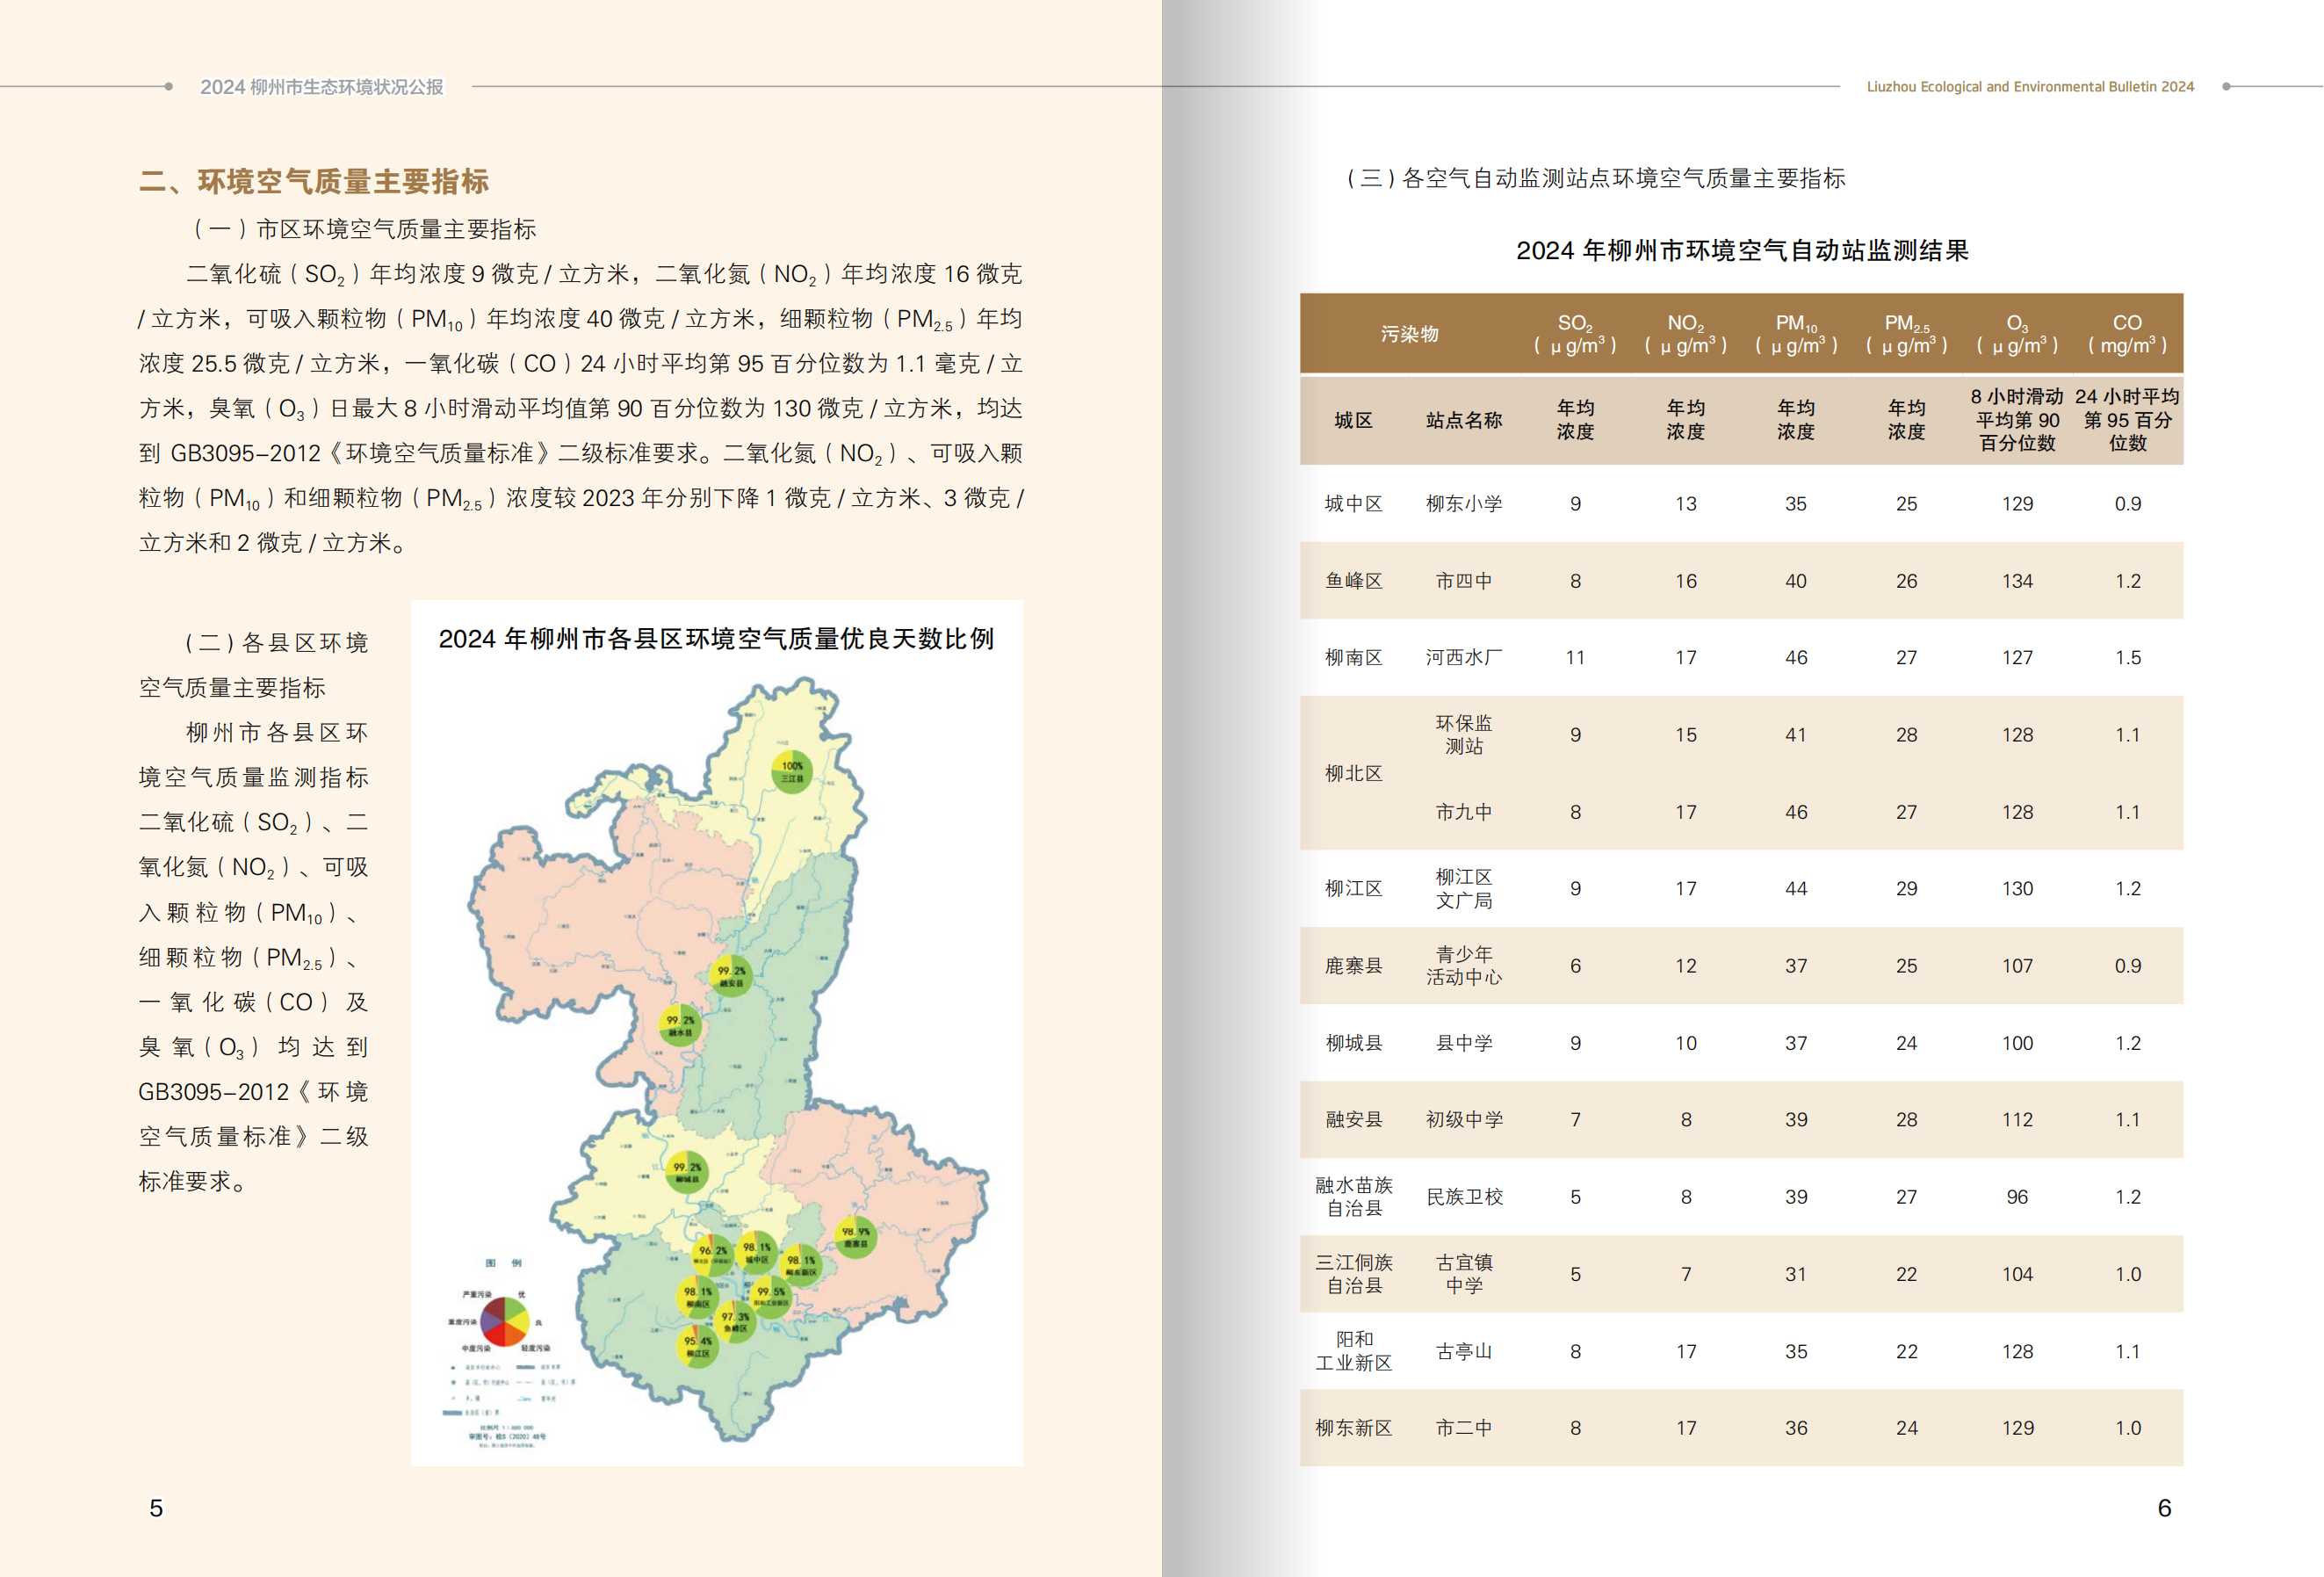The height and width of the screenshot is (1577, 2324).
Task: Click the 阳和工业新区 district cell in the table
Action: 1353,1351
